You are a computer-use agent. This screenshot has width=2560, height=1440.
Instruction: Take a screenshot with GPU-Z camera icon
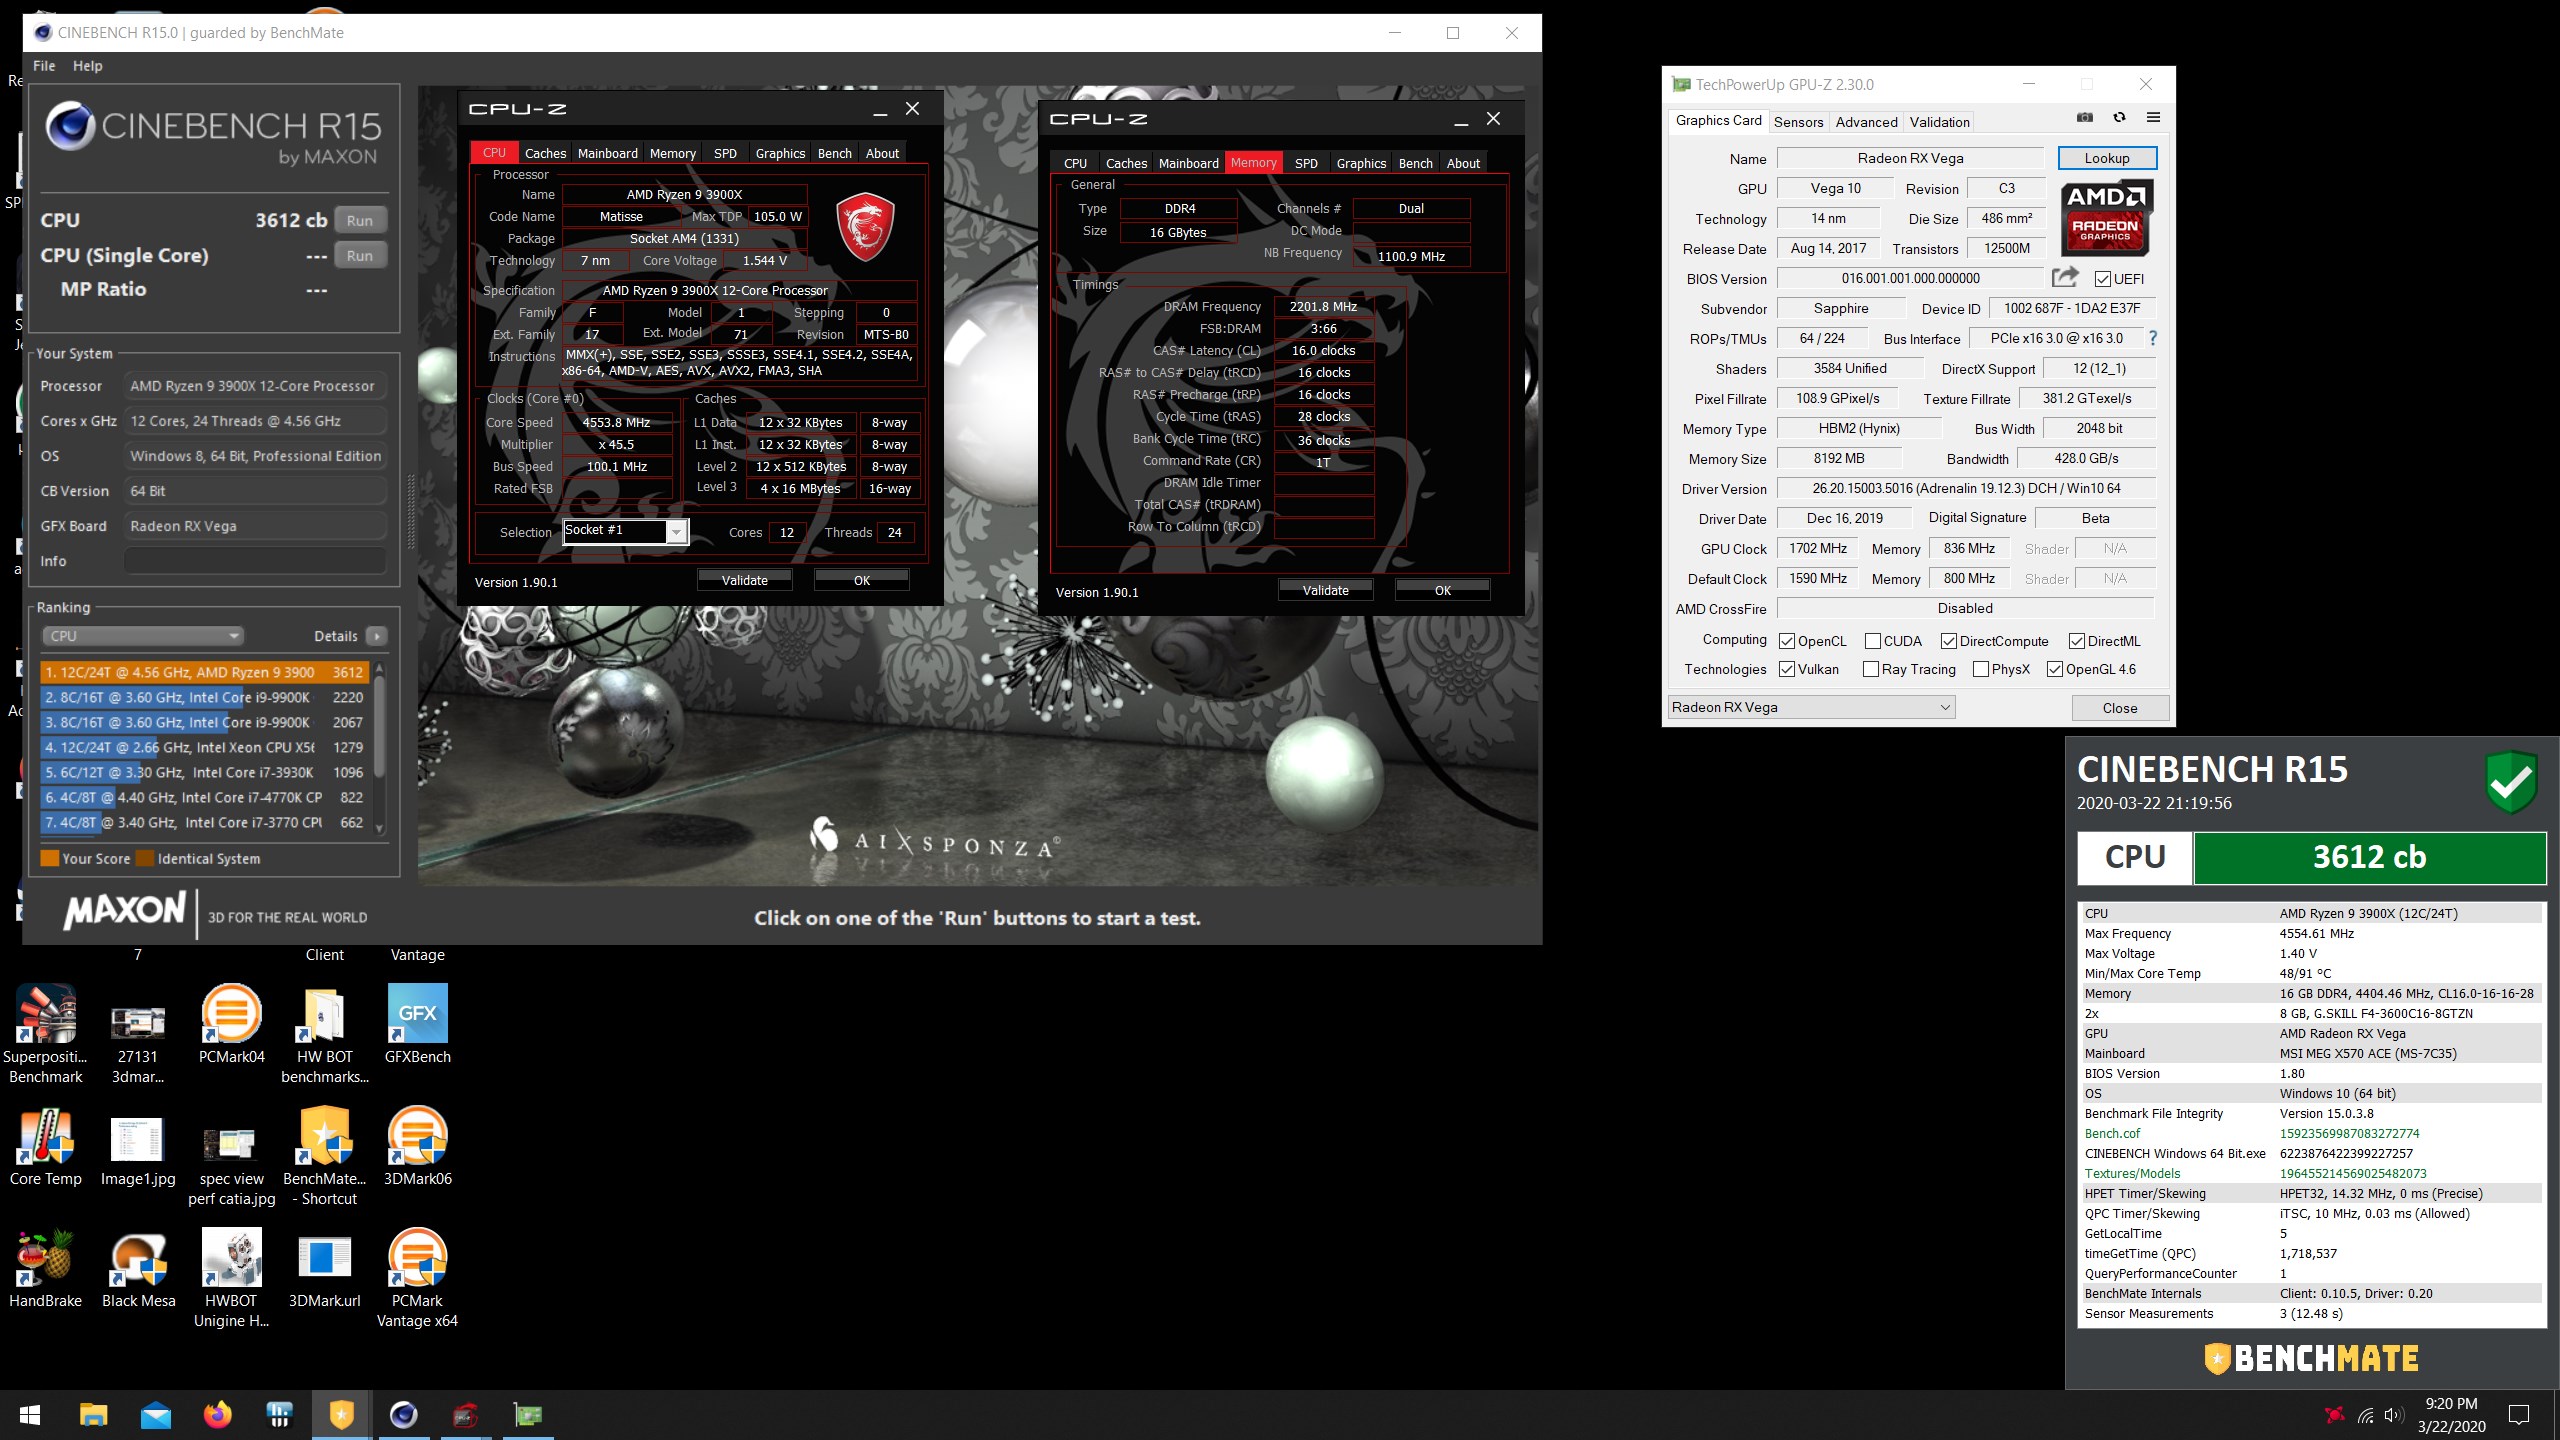[2084, 118]
